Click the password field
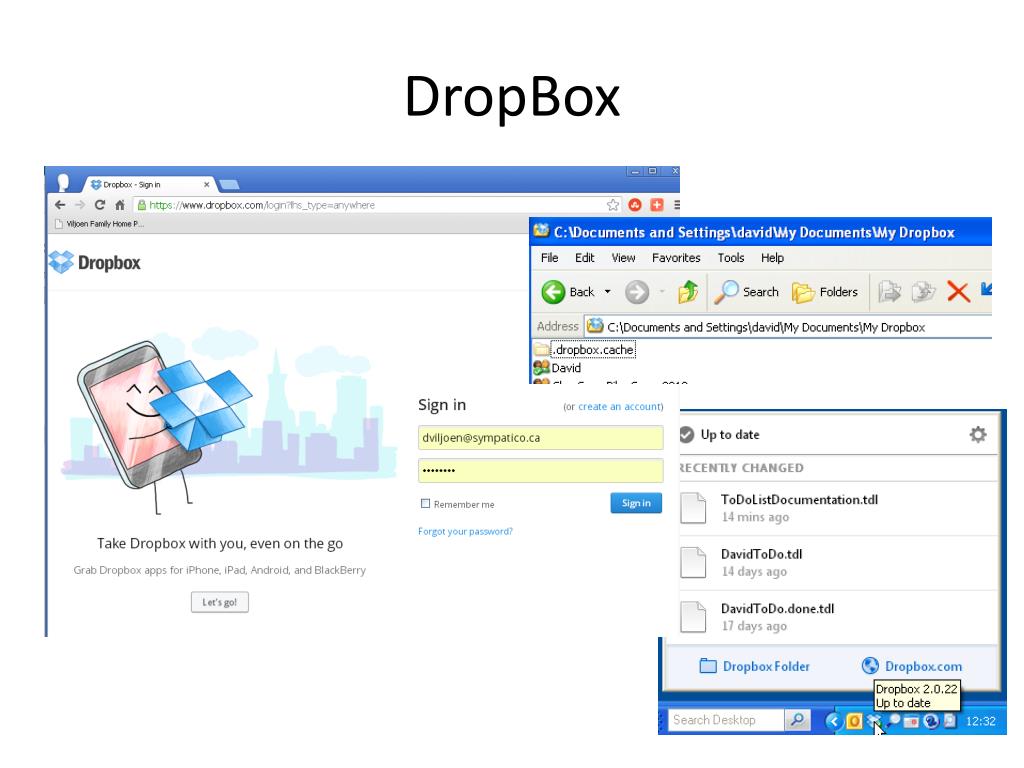This screenshot has height=768, width=1024. [541, 470]
